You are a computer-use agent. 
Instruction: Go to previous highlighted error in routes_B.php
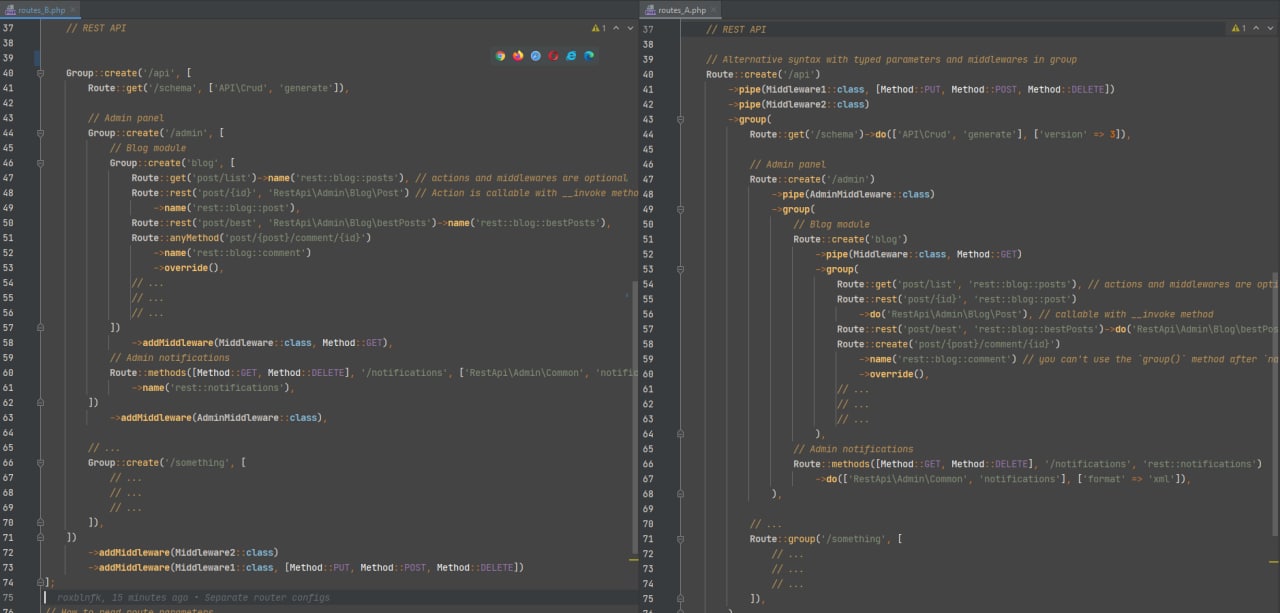pos(614,29)
